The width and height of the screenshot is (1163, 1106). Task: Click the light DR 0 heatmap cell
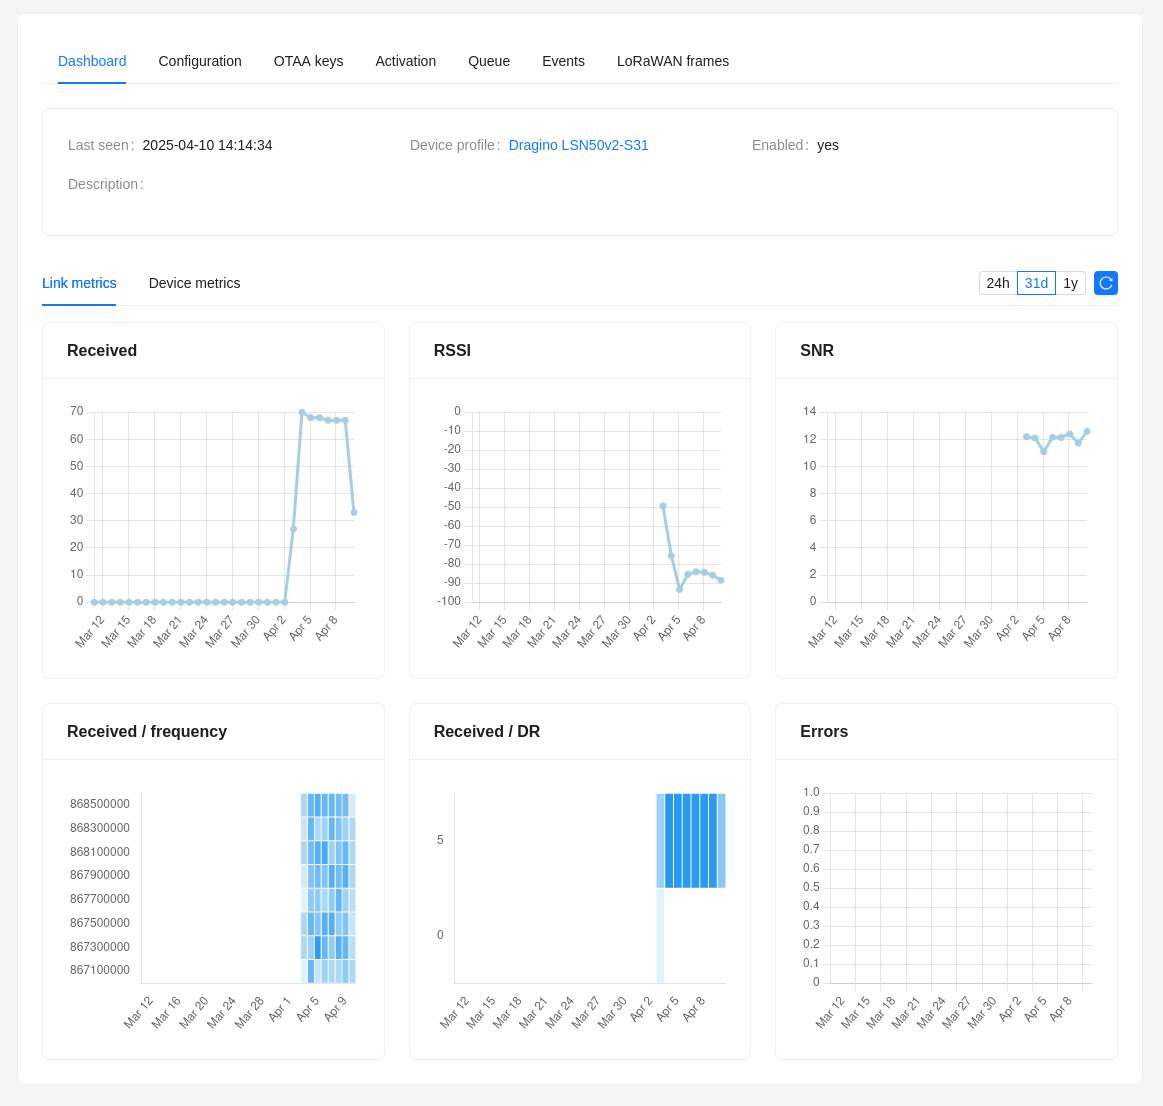pos(660,935)
